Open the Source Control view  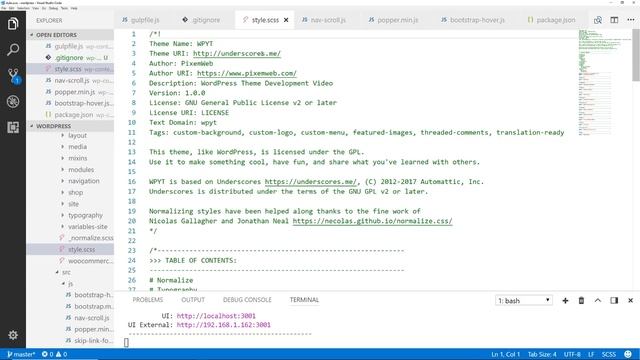pos(13,76)
